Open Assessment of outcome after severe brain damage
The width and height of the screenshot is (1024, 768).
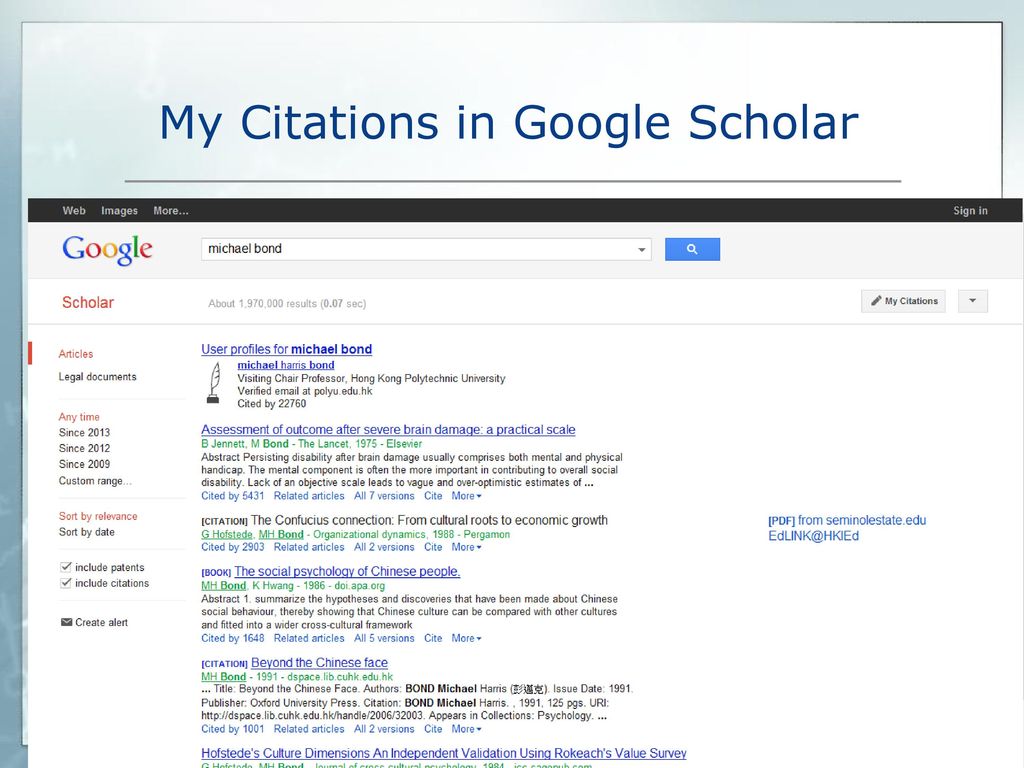388,430
